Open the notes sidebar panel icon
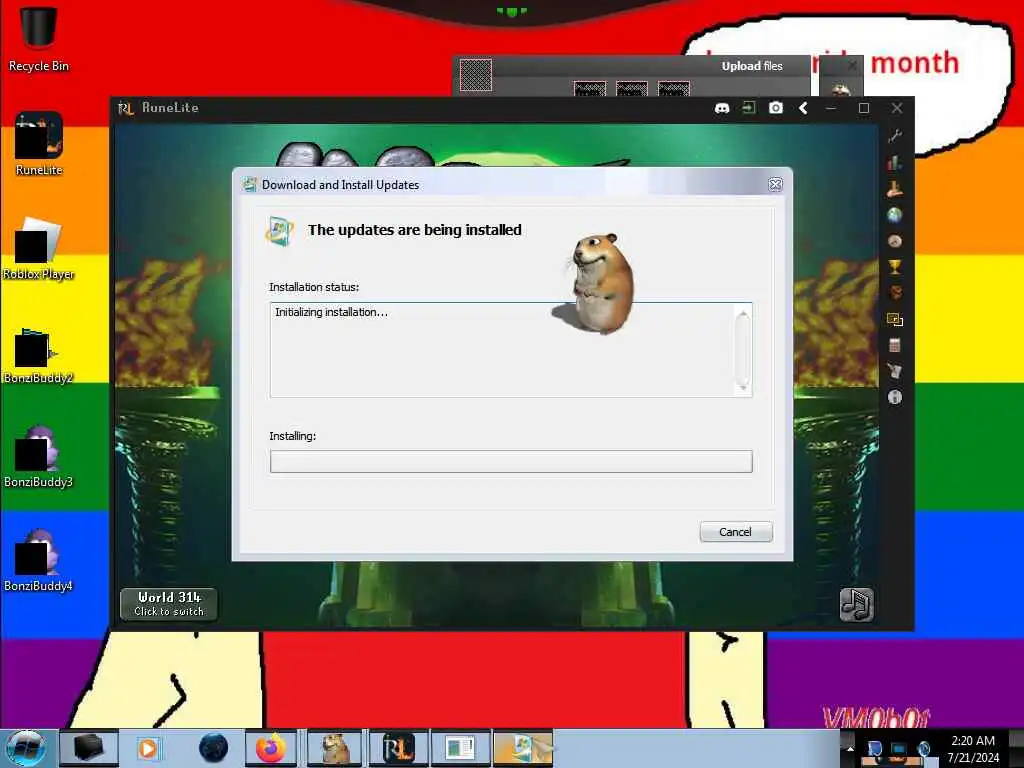1024x768 pixels. pyautogui.click(x=895, y=371)
